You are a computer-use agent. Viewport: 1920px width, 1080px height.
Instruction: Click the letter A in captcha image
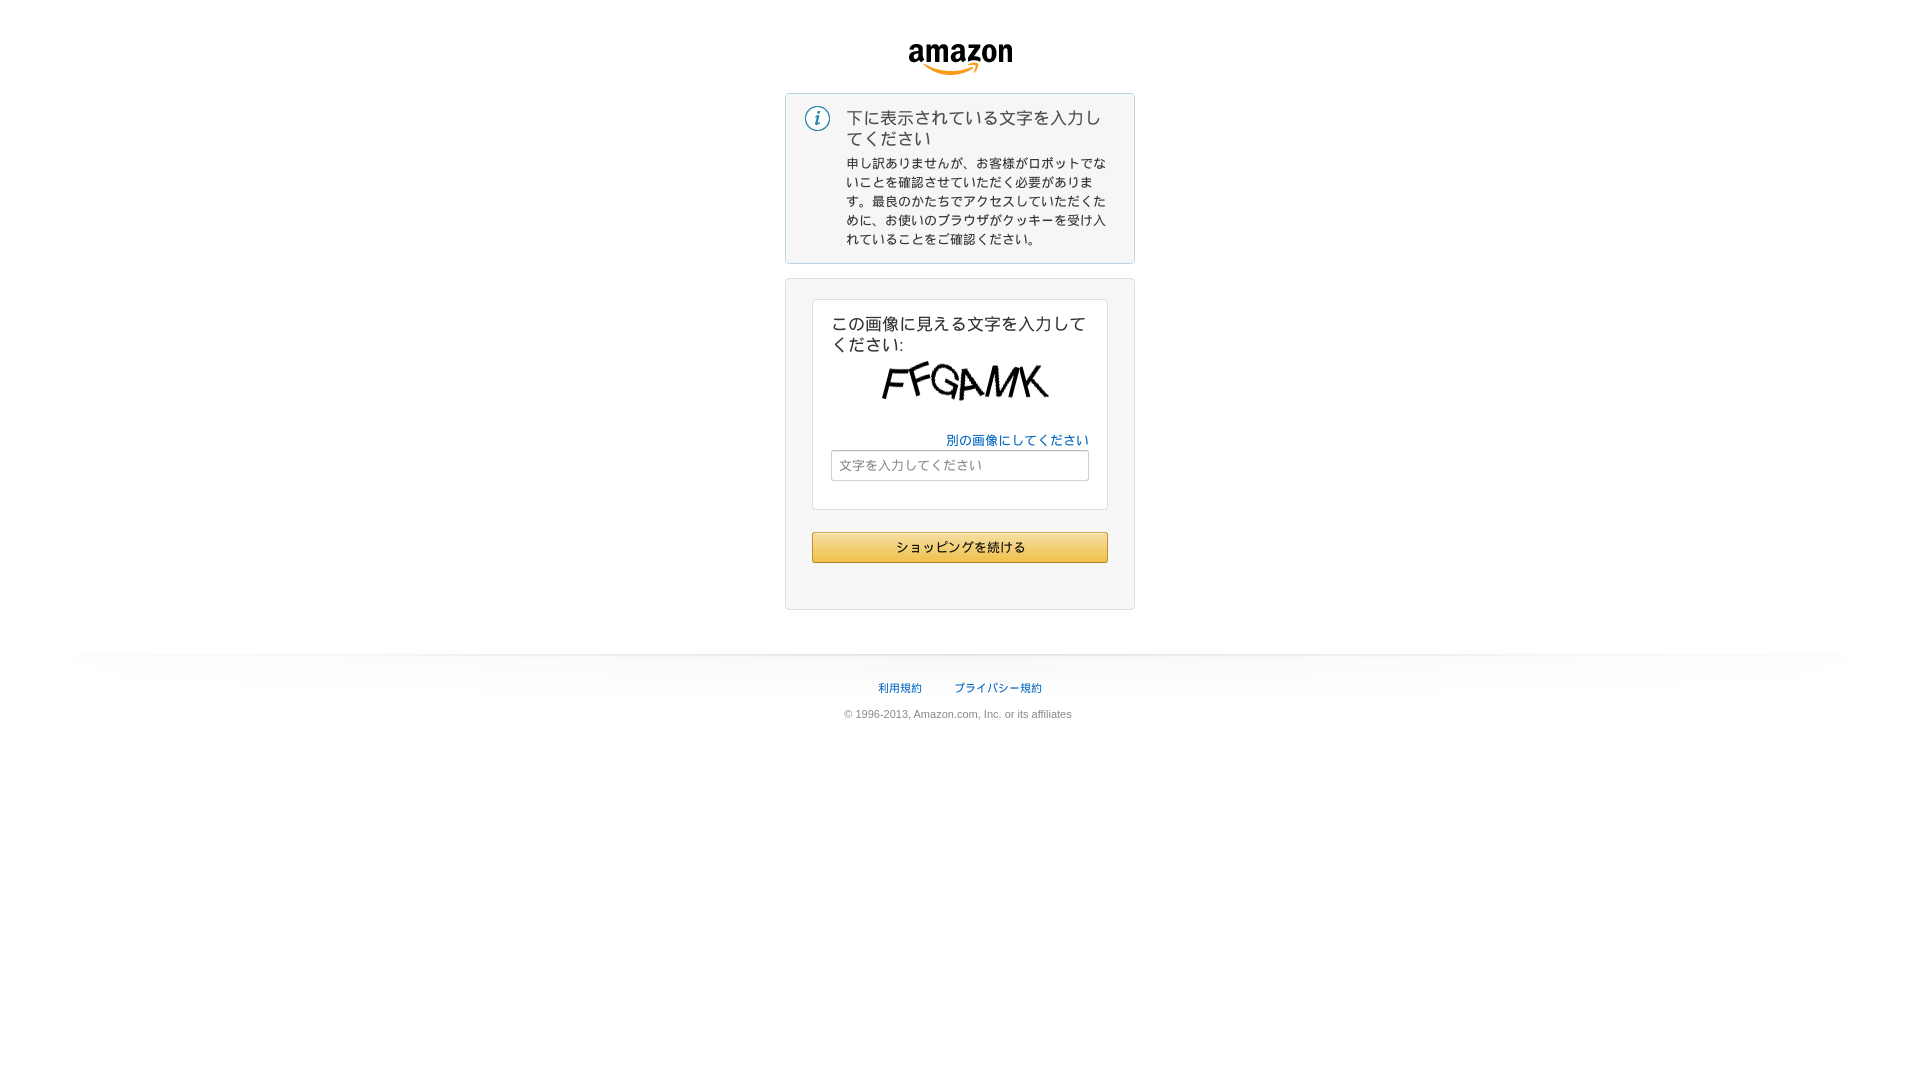coord(972,382)
